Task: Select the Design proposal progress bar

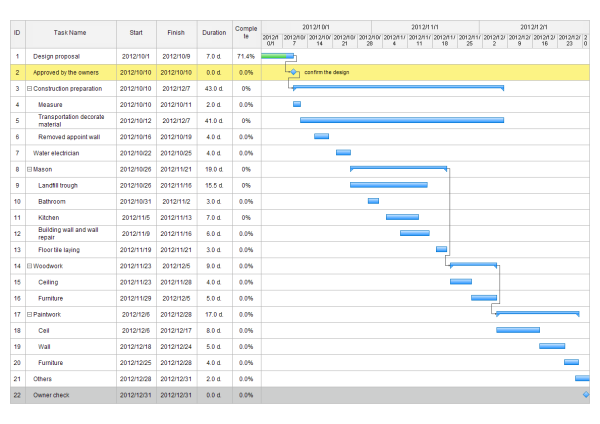Action: (x=277, y=56)
